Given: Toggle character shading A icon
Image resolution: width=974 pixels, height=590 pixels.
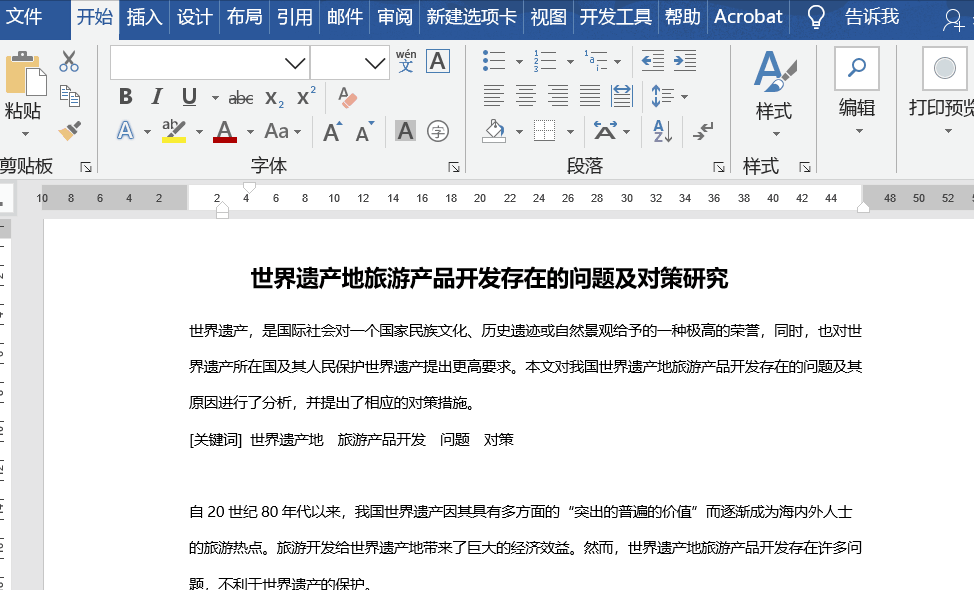Looking at the screenshot, I should tap(406, 131).
